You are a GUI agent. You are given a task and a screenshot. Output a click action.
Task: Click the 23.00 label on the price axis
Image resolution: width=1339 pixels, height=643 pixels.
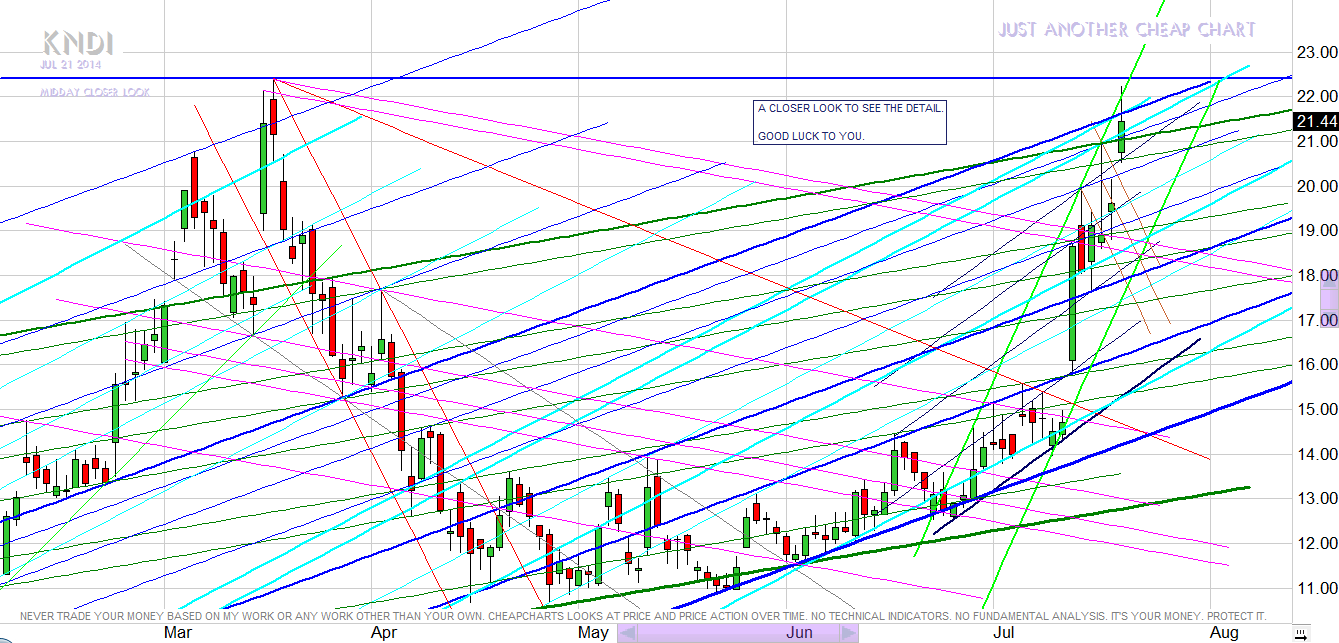click(1315, 52)
